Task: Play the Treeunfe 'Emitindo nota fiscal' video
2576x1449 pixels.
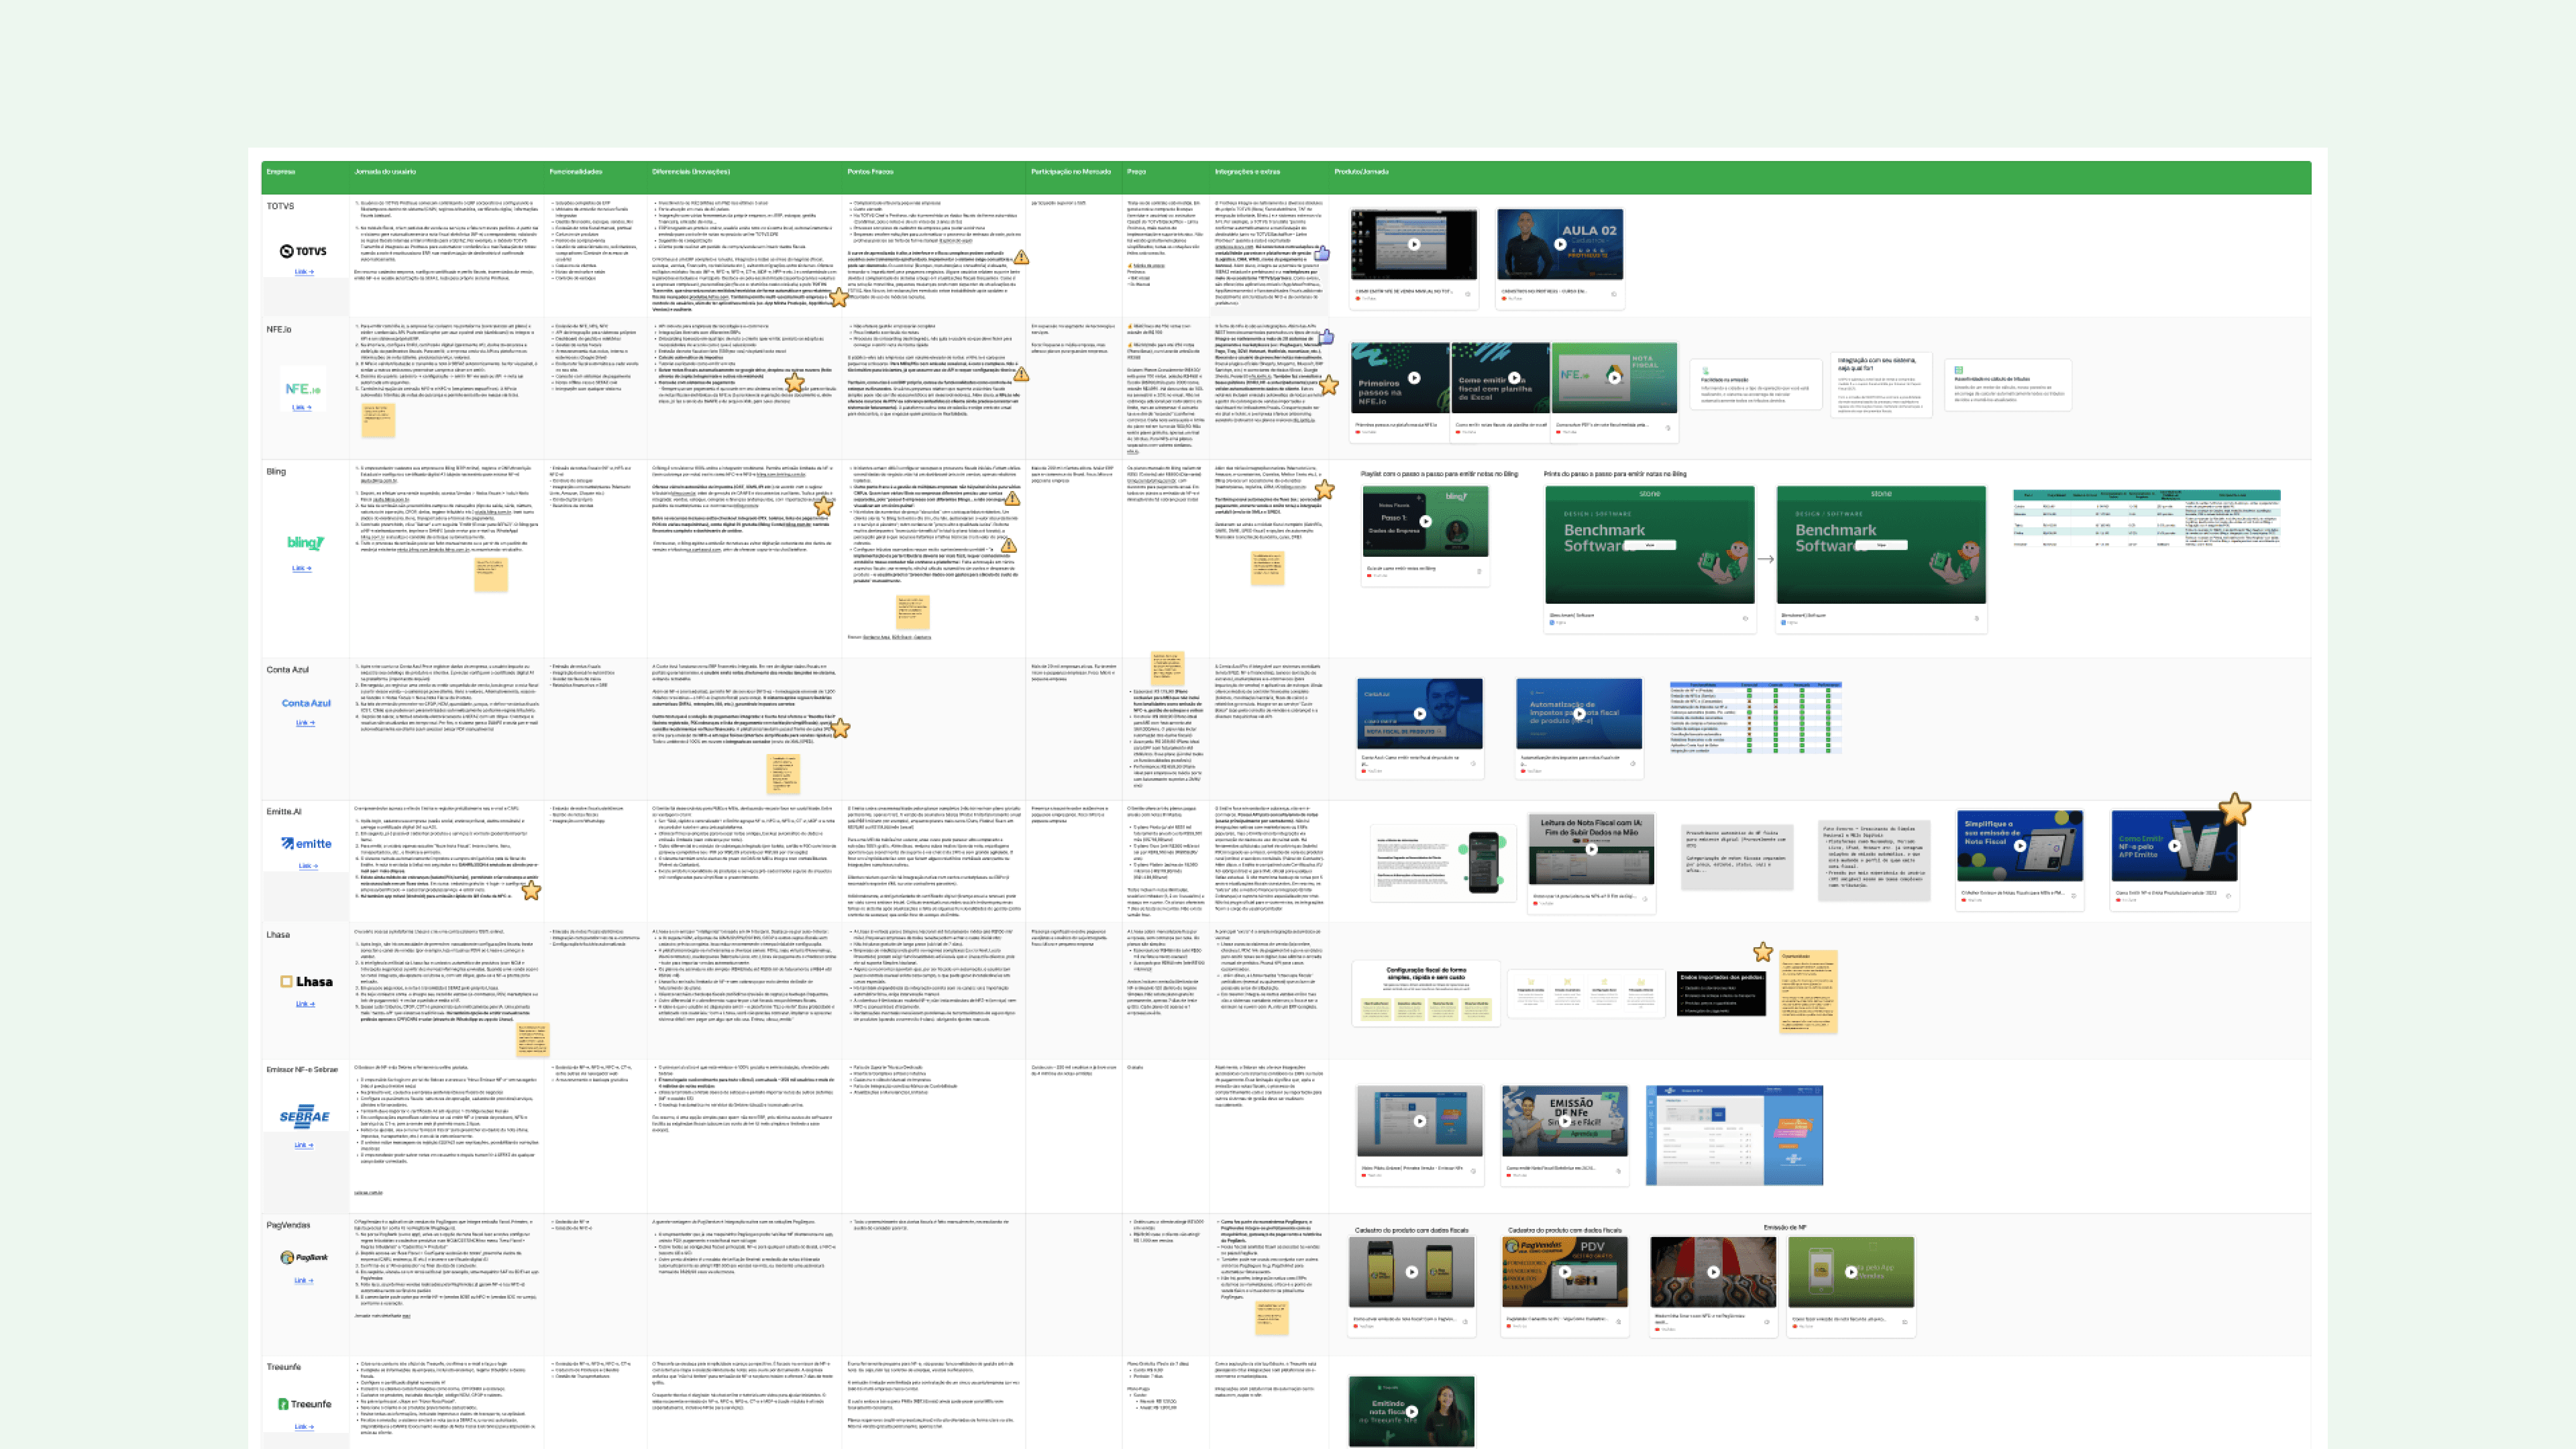Action: 1412,1411
